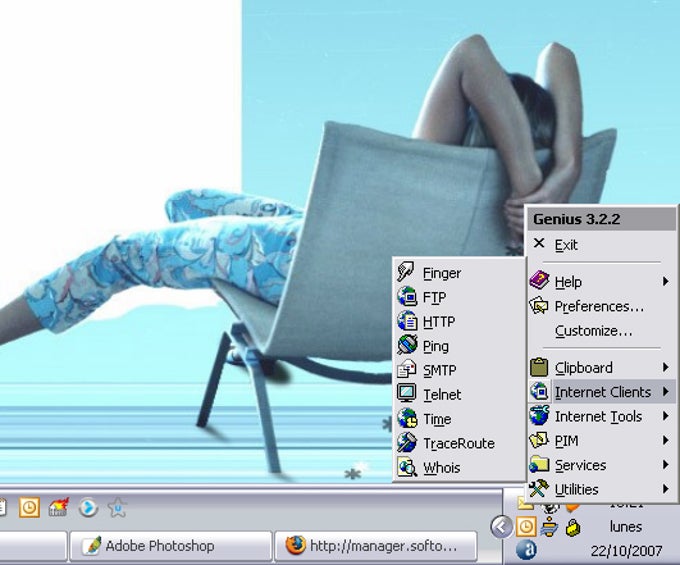The height and width of the screenshot is (565, 680).
Task: Click the 22/10/2007 date in tray
Action: click(x=626, y=551)
